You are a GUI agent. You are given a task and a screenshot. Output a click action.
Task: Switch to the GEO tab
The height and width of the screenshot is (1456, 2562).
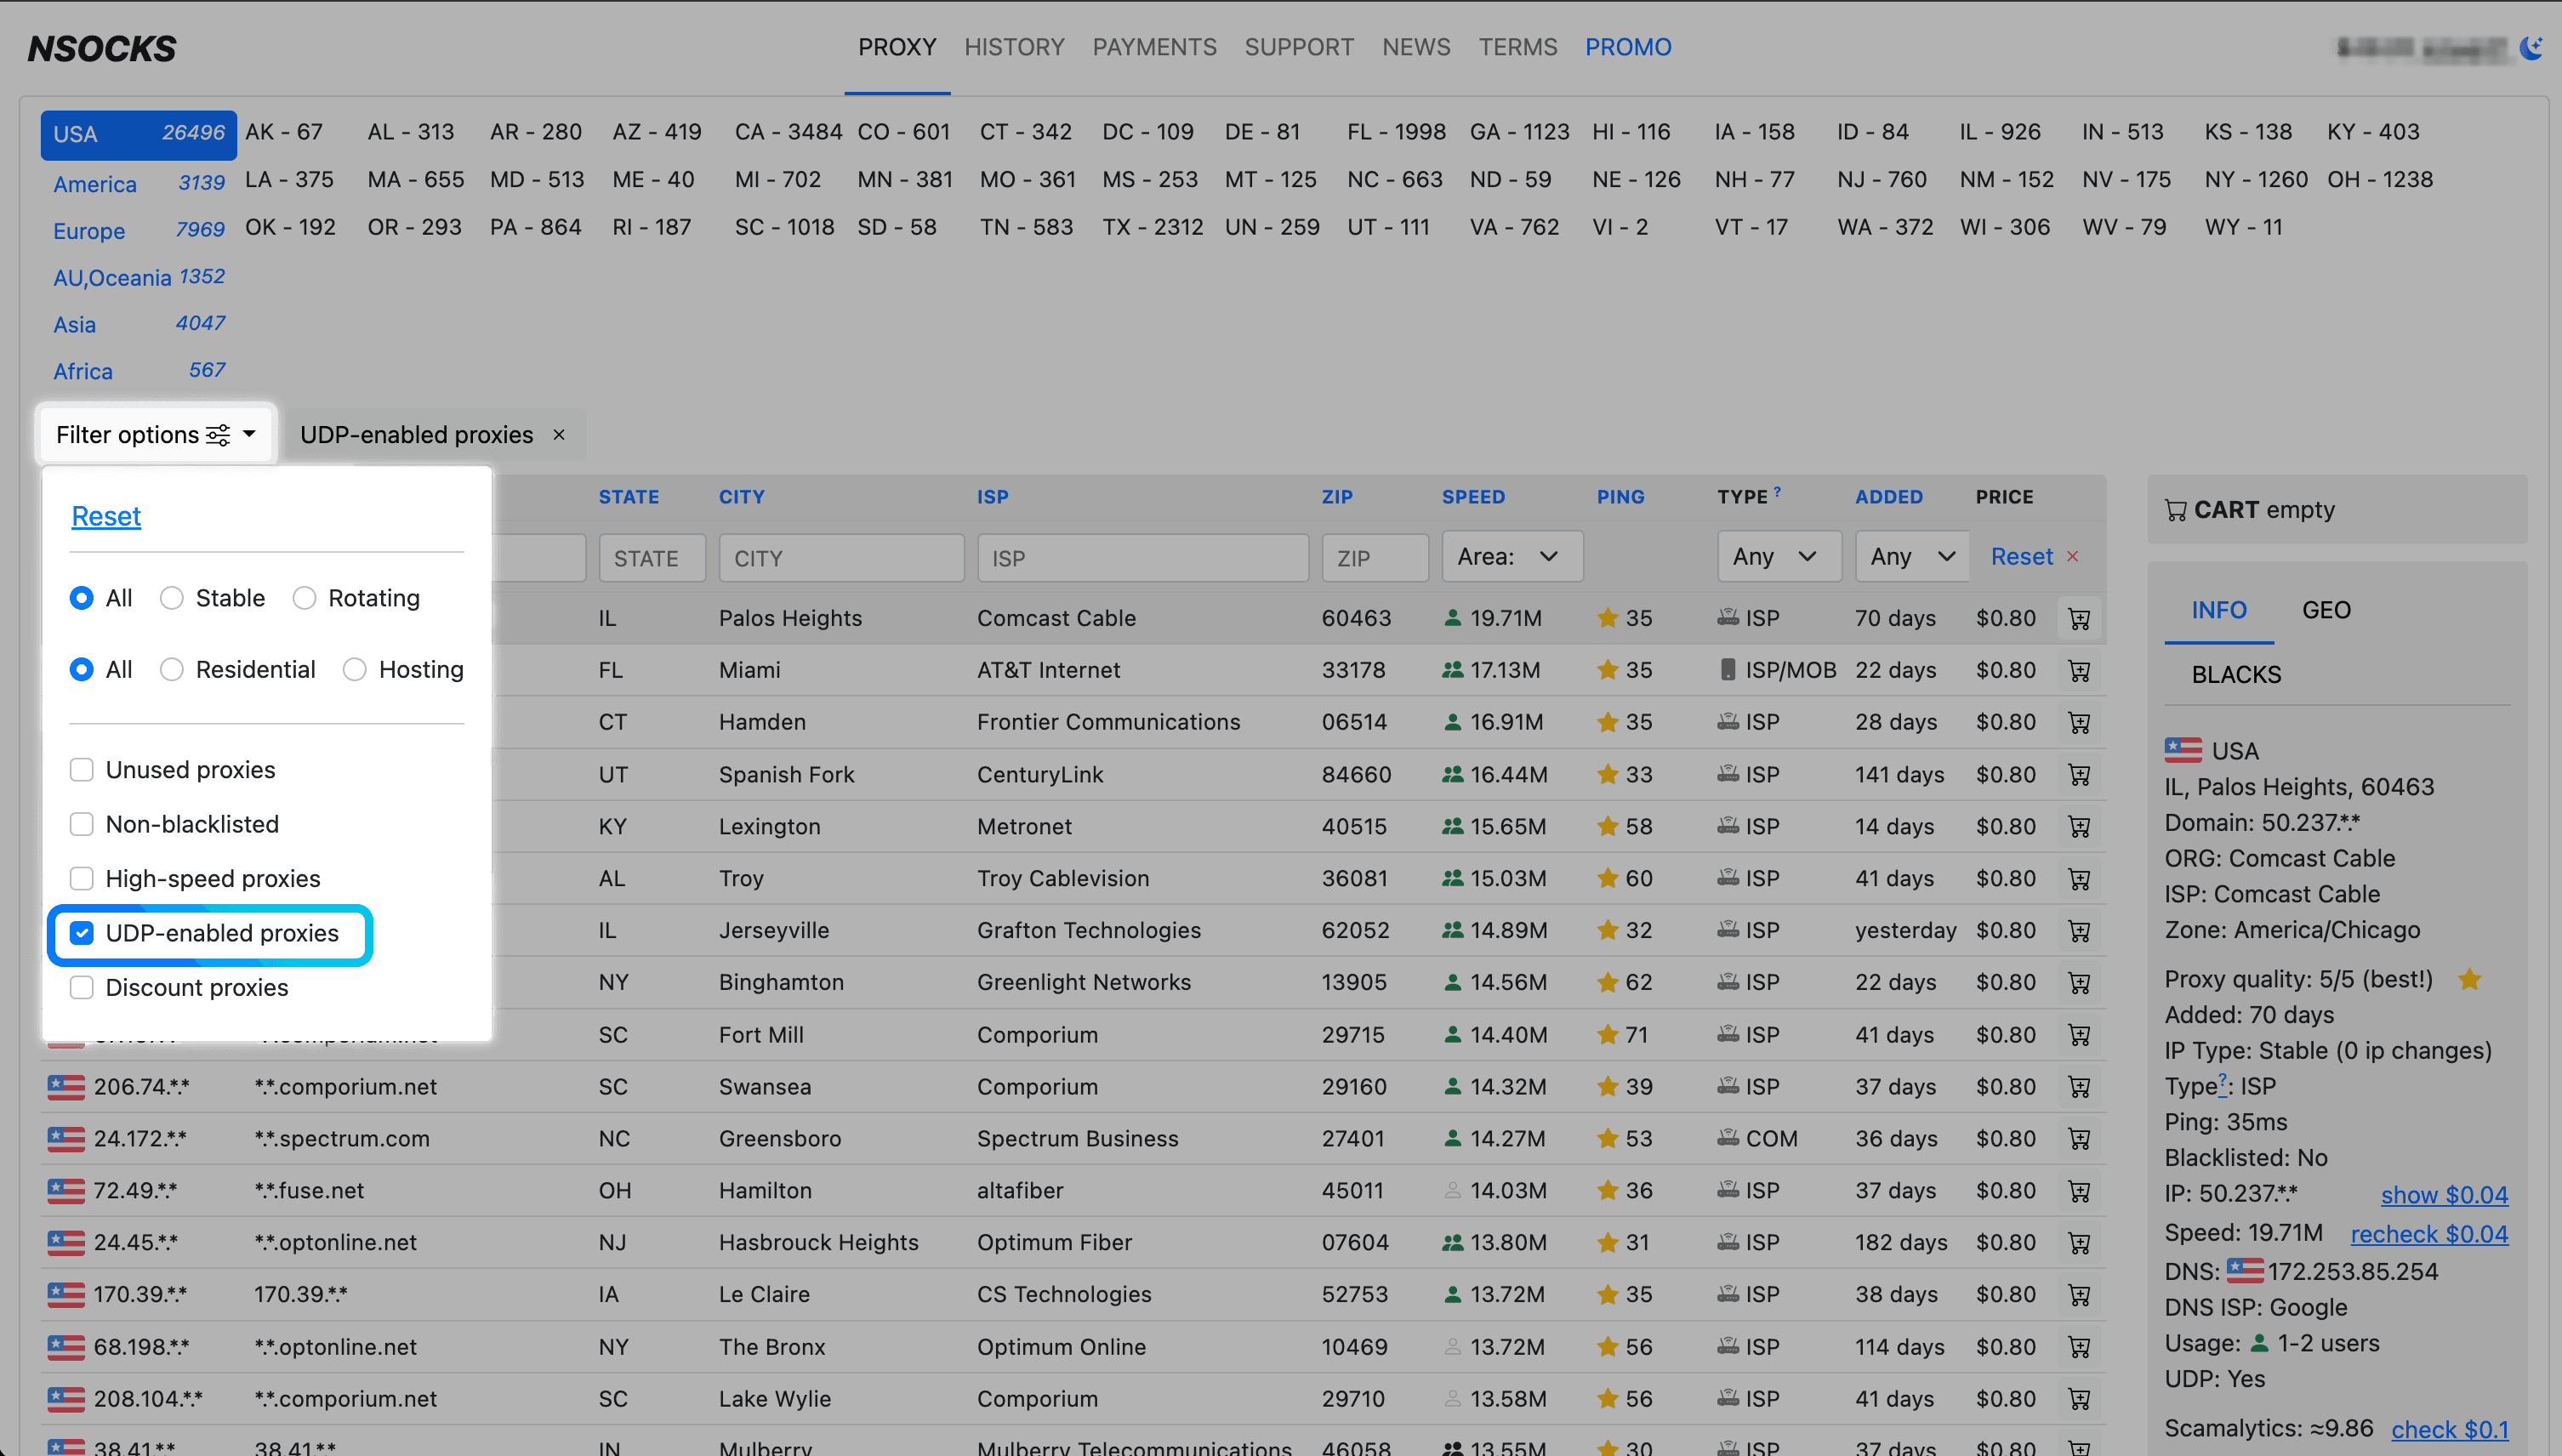pos(2325,610)
